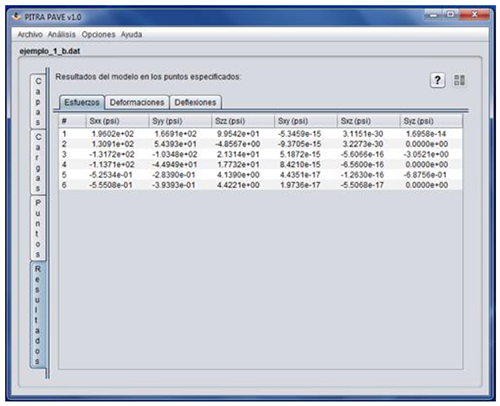Image resolution: width=500 pixels, height=406 pixels.
Task: Switch to the Deformaciones tab
Action: [x=137, y=102]
